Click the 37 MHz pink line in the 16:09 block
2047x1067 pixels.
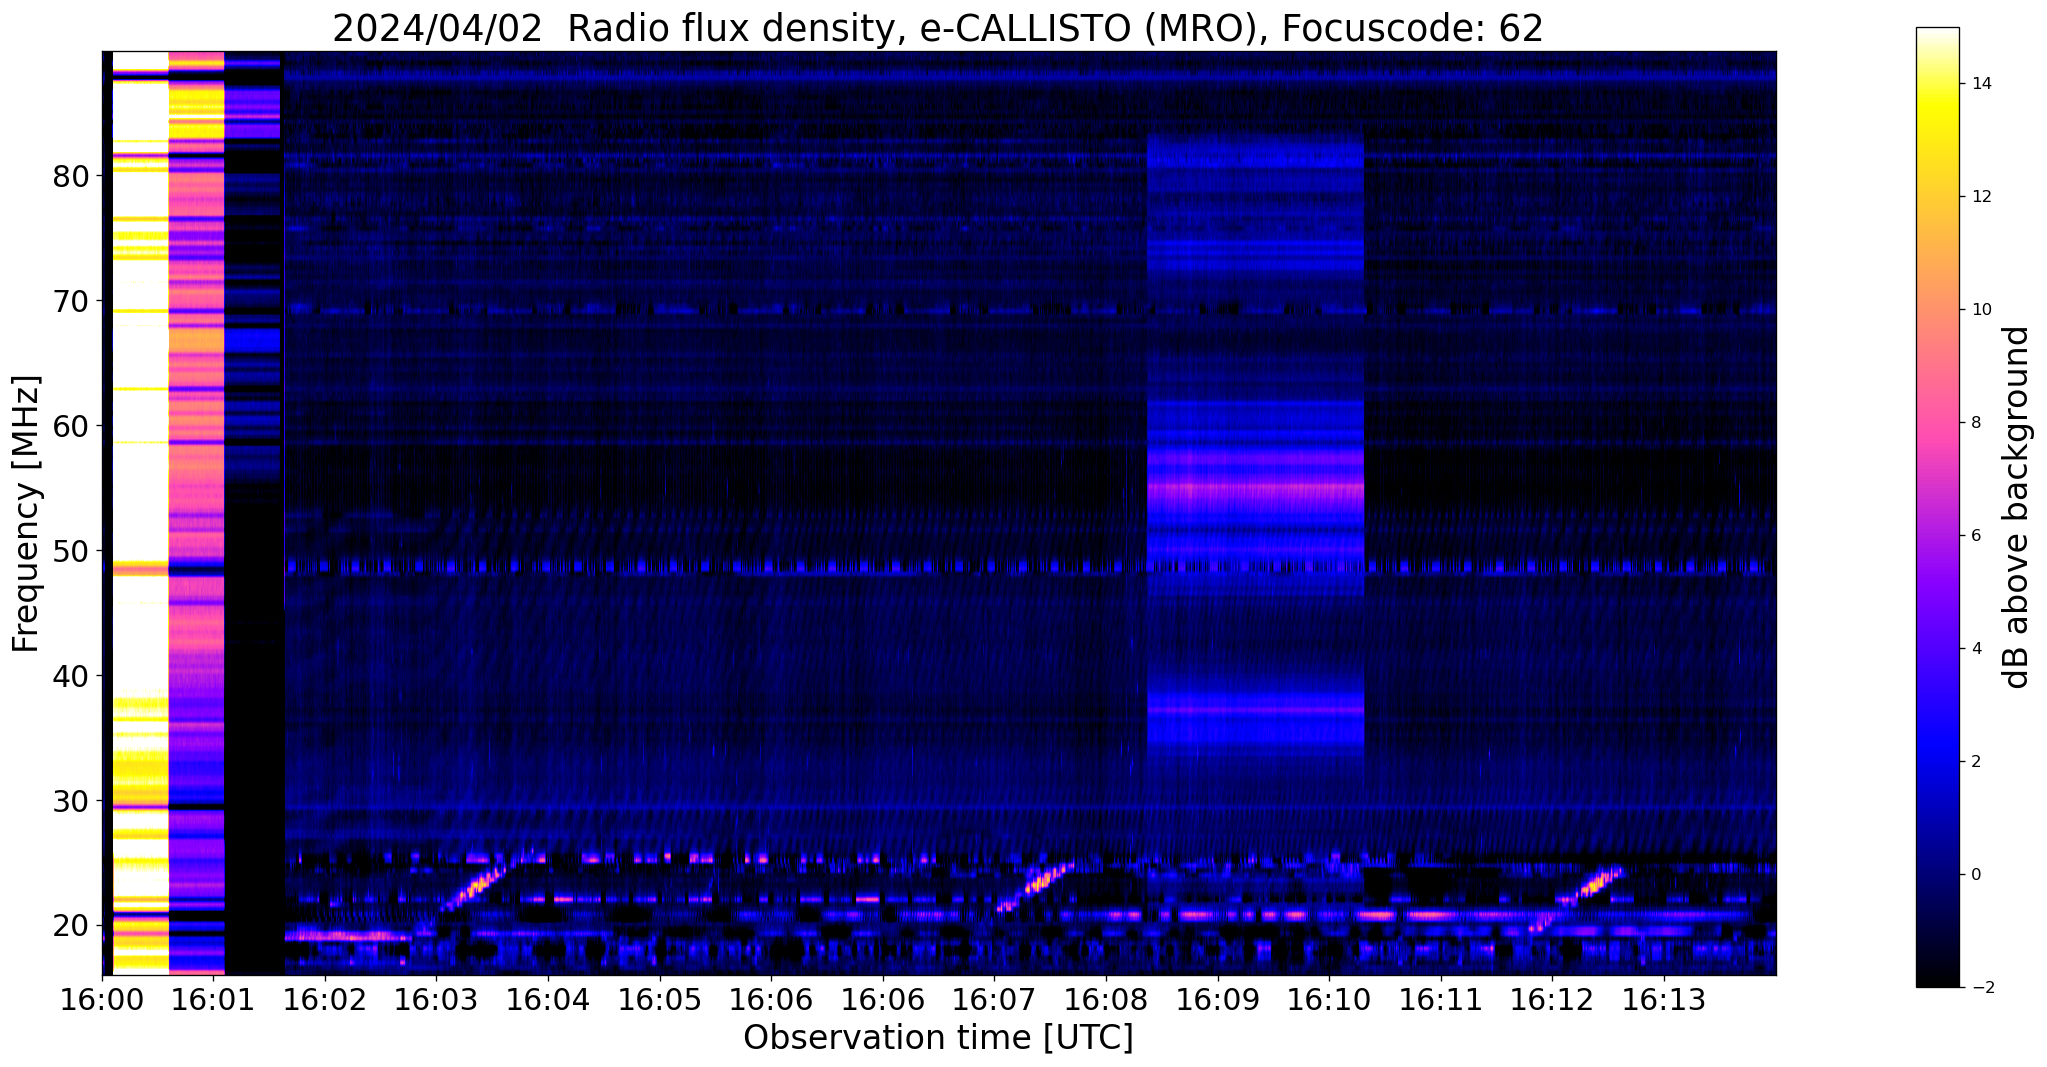1255,709
